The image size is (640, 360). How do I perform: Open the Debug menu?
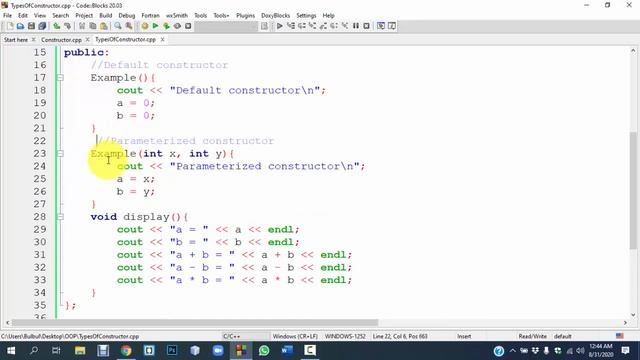[127, 16]
